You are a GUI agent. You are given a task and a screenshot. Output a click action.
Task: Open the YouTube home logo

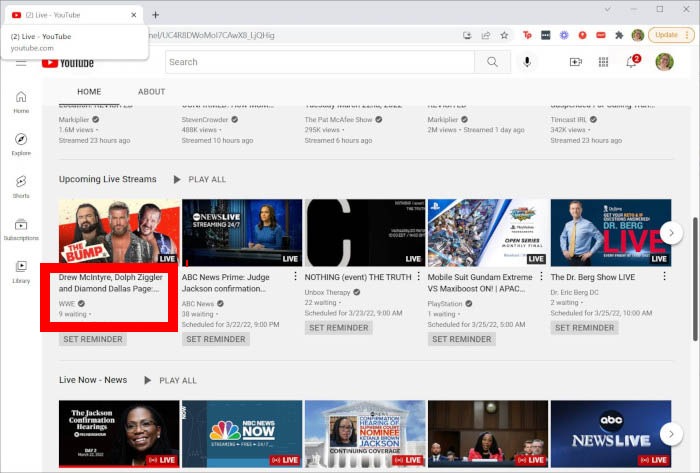pos(68,63)
